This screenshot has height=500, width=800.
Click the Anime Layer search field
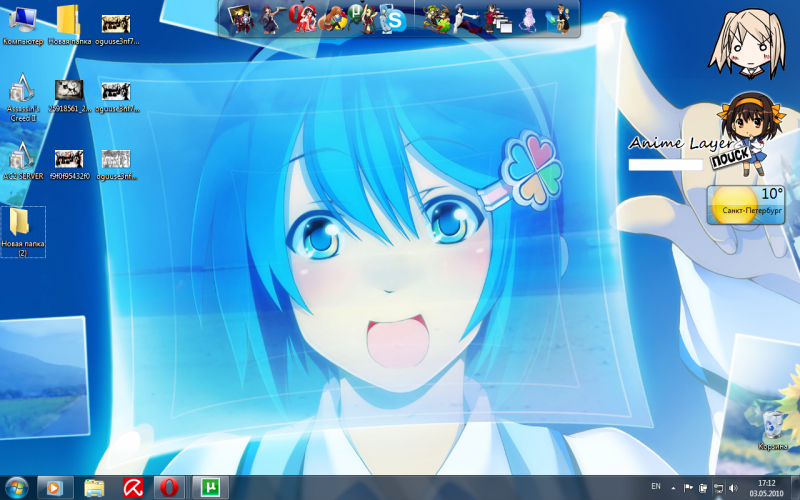[666, 165]
